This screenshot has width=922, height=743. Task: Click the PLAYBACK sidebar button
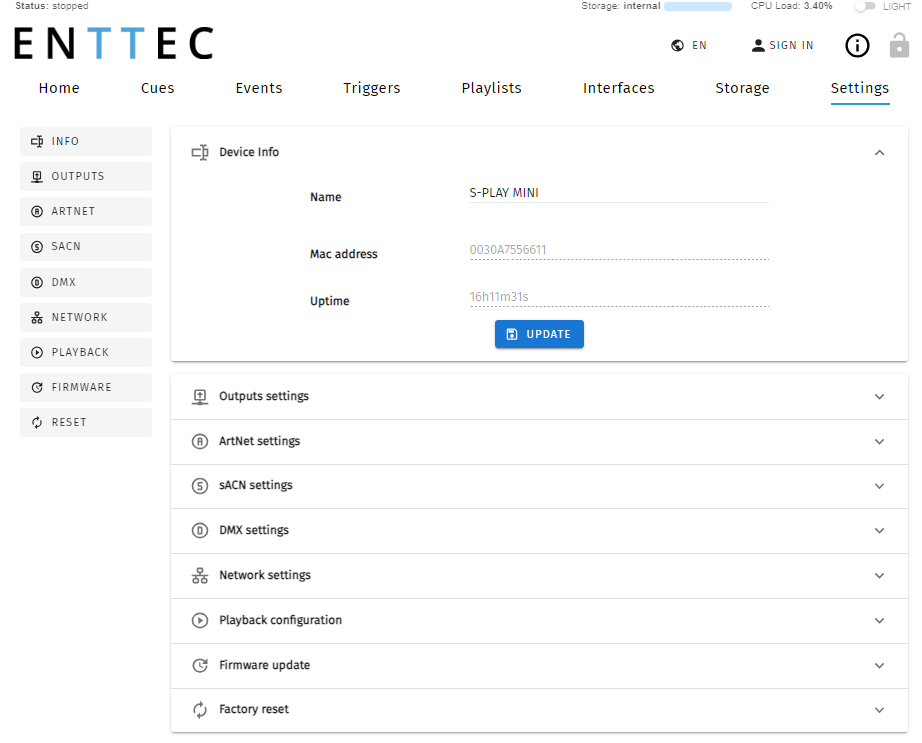click(x=86, y=352)
